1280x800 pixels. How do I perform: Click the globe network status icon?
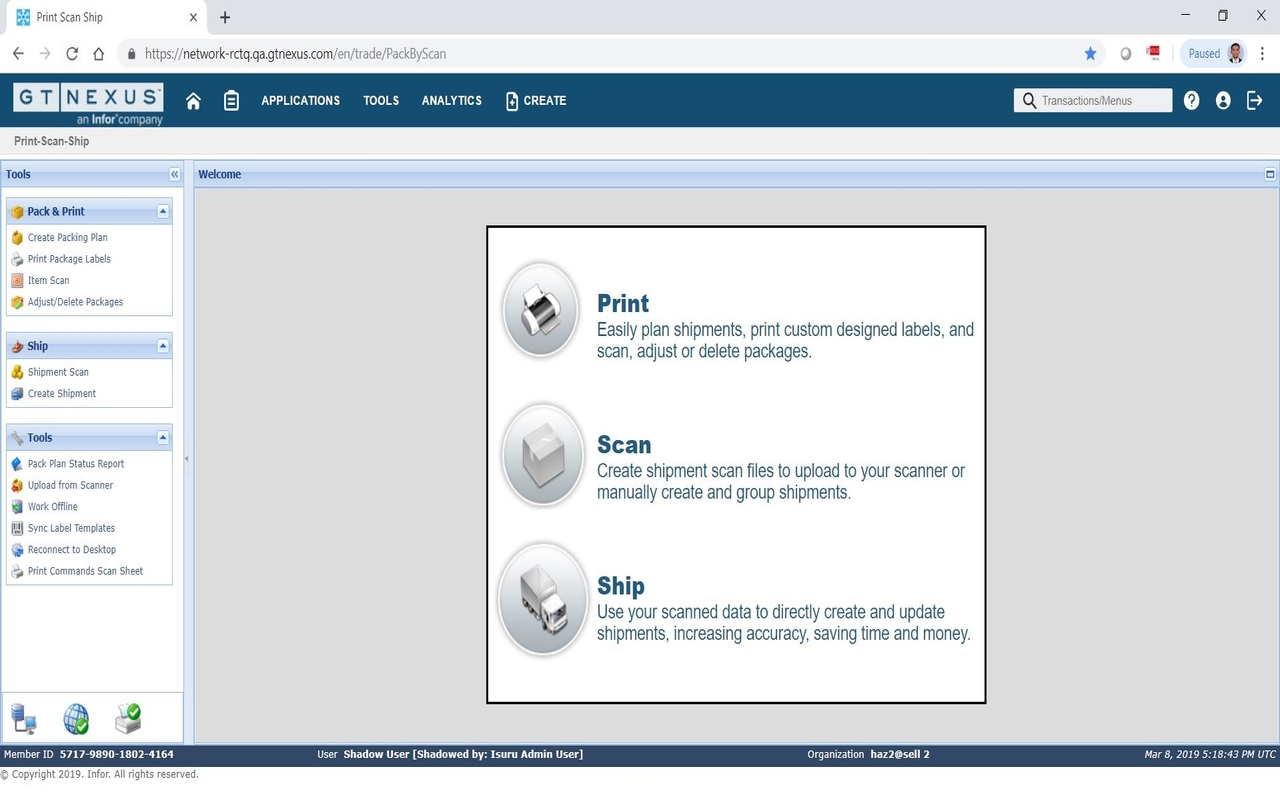tap(76, 719)
